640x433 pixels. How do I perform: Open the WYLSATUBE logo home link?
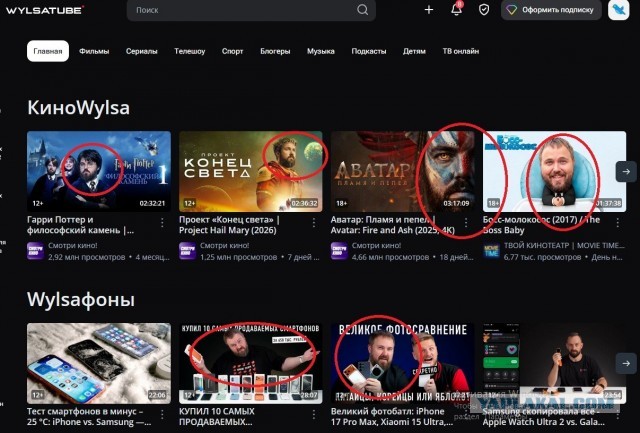(x=45, y=10)
